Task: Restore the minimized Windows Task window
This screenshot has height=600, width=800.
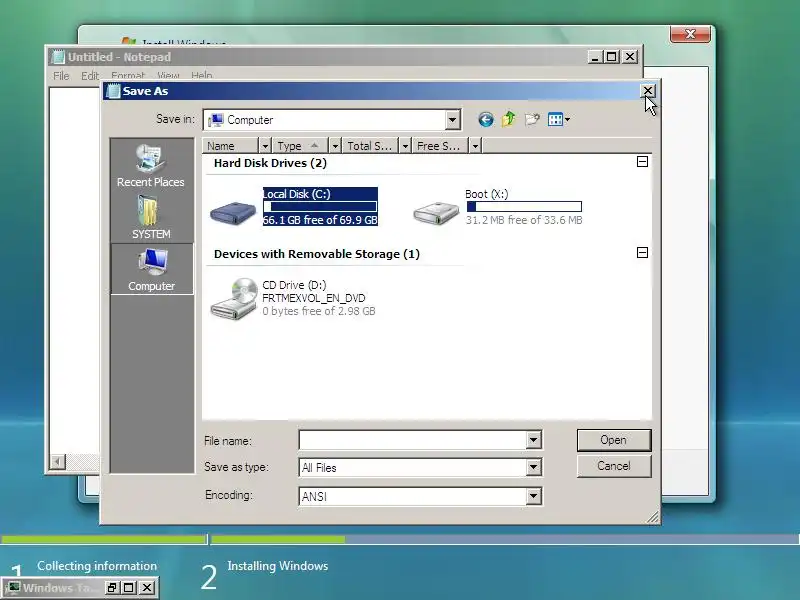Action: (x=112, y=588)
